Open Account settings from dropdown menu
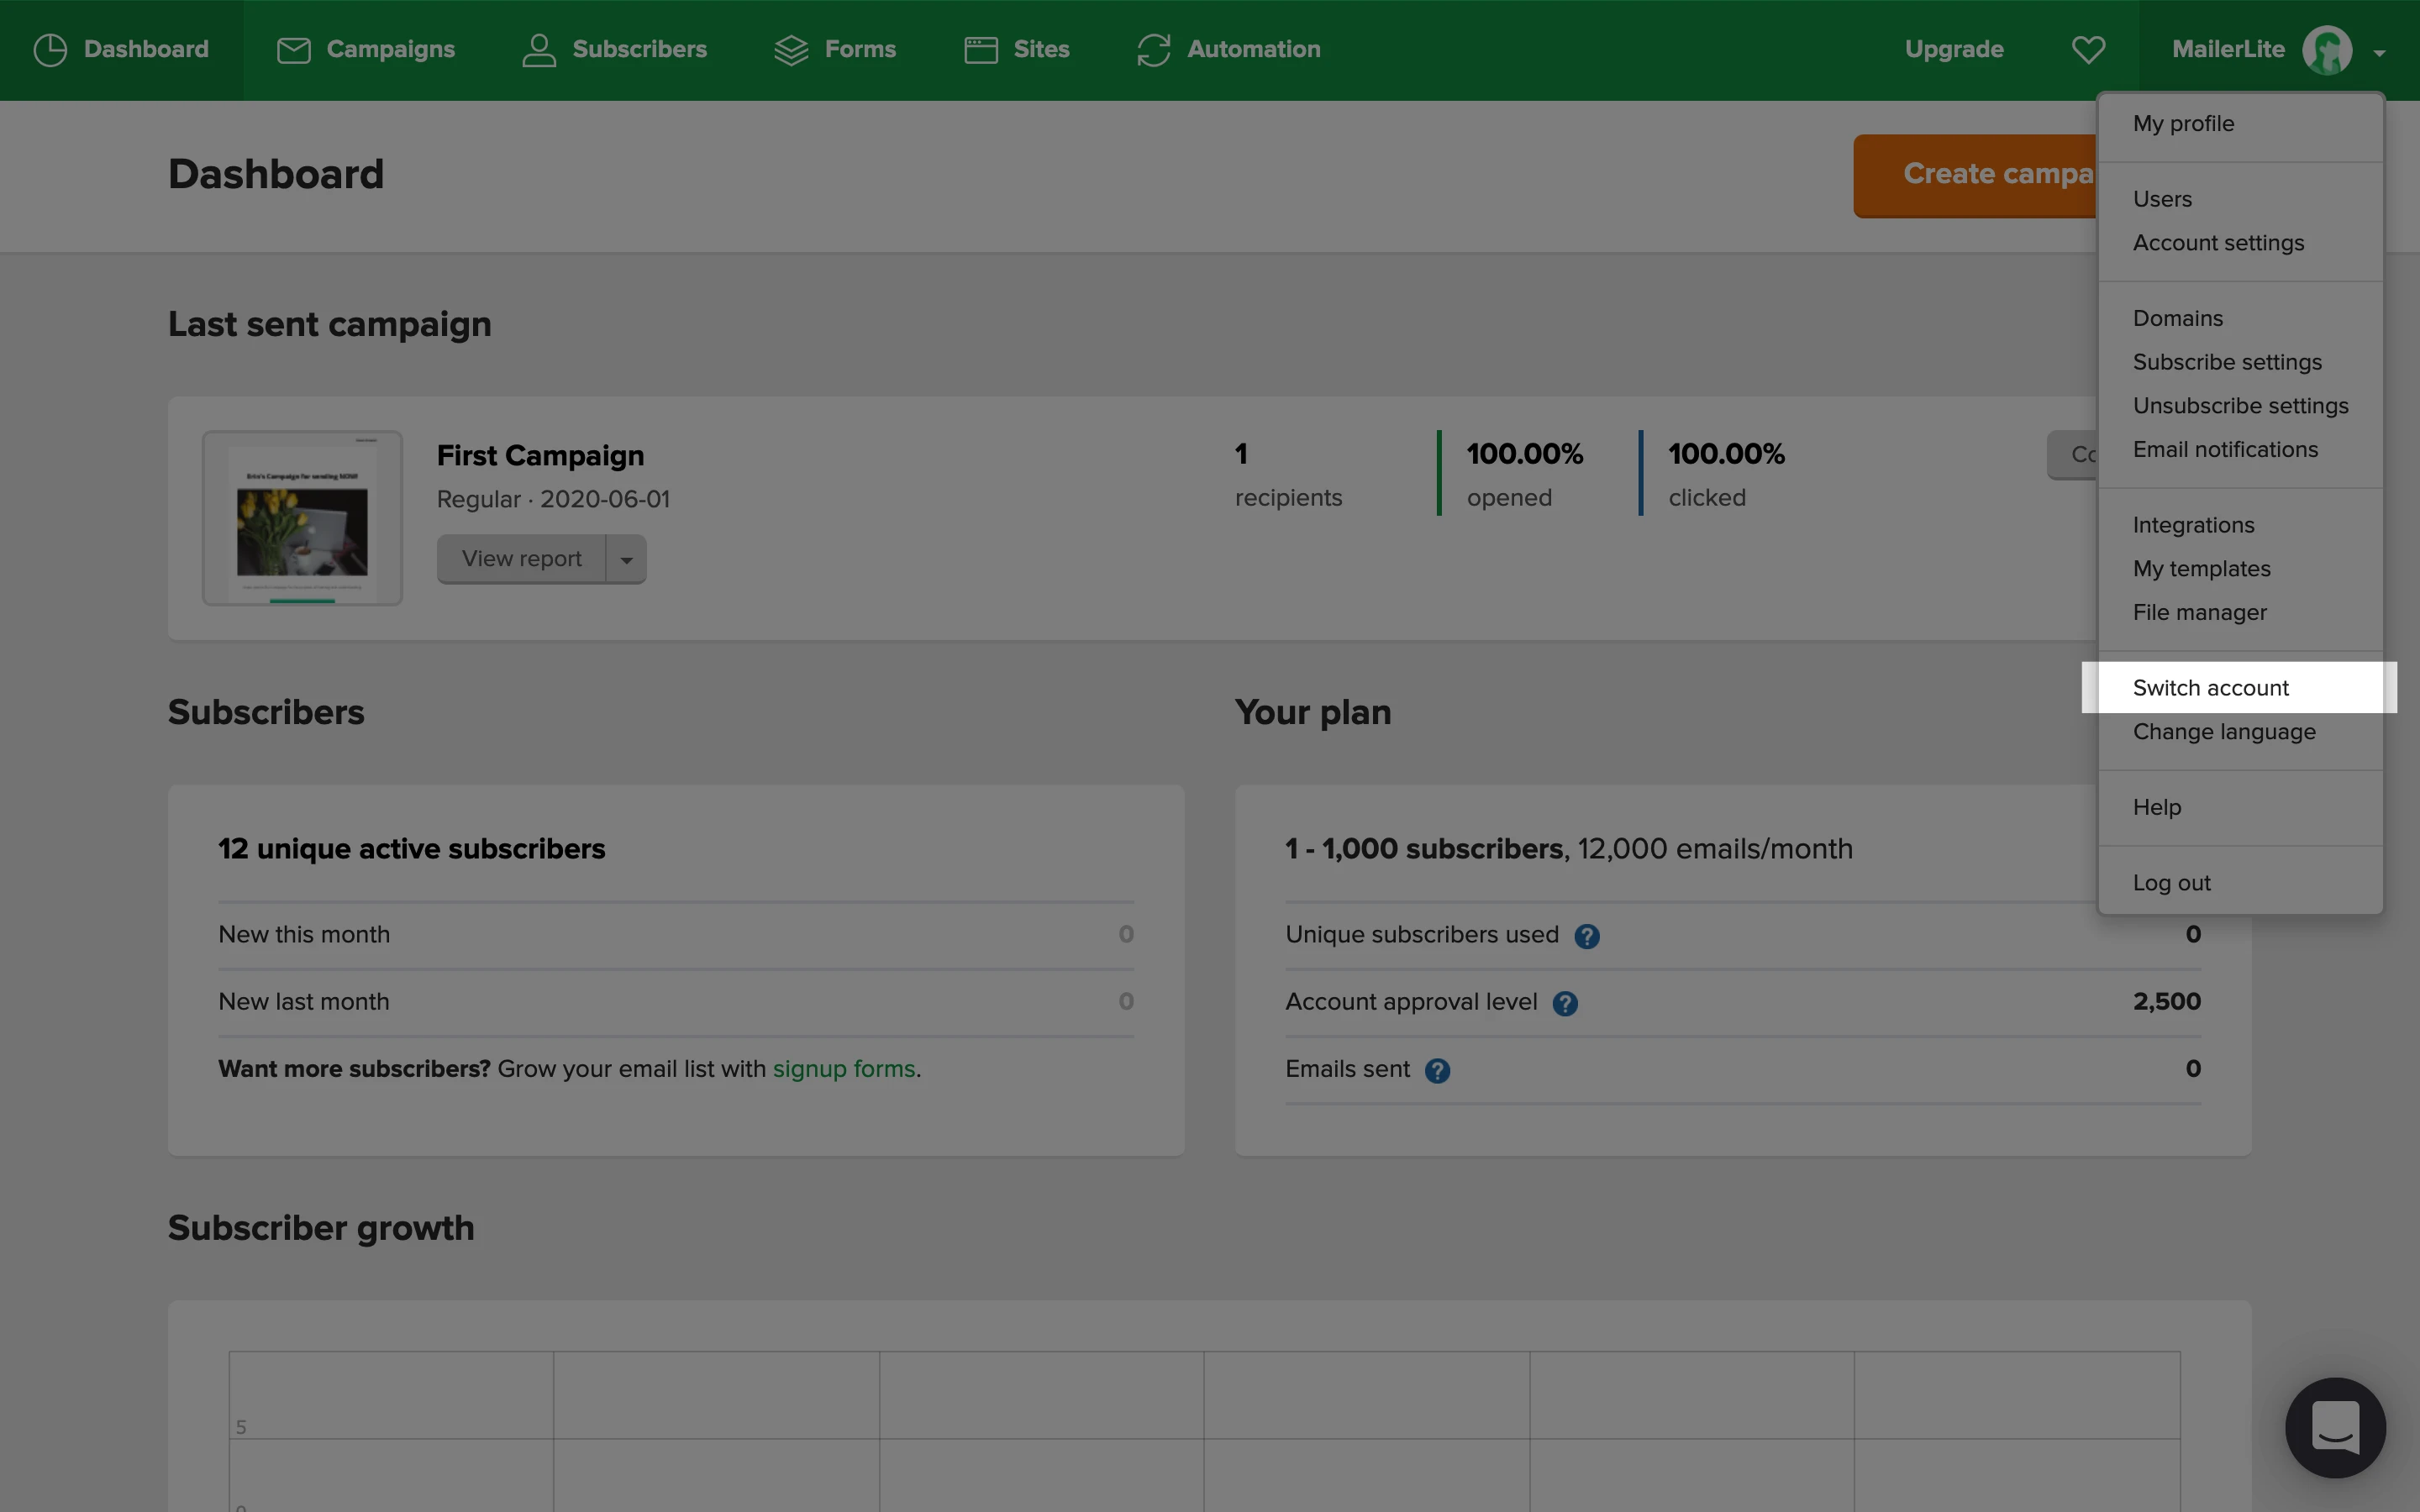2420x1512 pixels. (2217, 243)
